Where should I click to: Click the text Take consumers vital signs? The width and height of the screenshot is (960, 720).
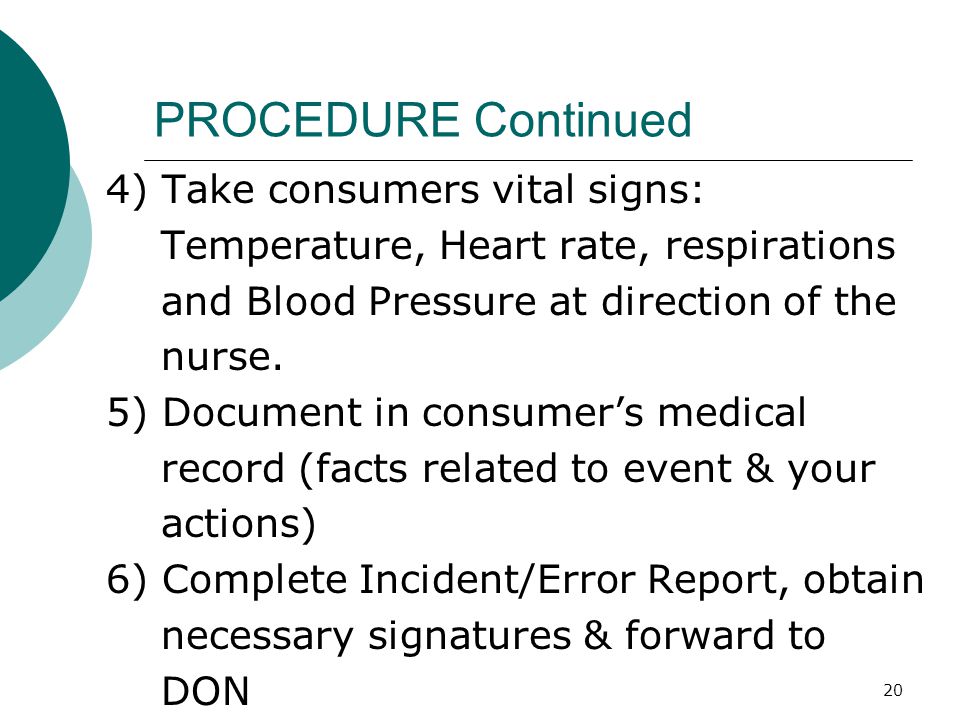click(x=432, y=189)
